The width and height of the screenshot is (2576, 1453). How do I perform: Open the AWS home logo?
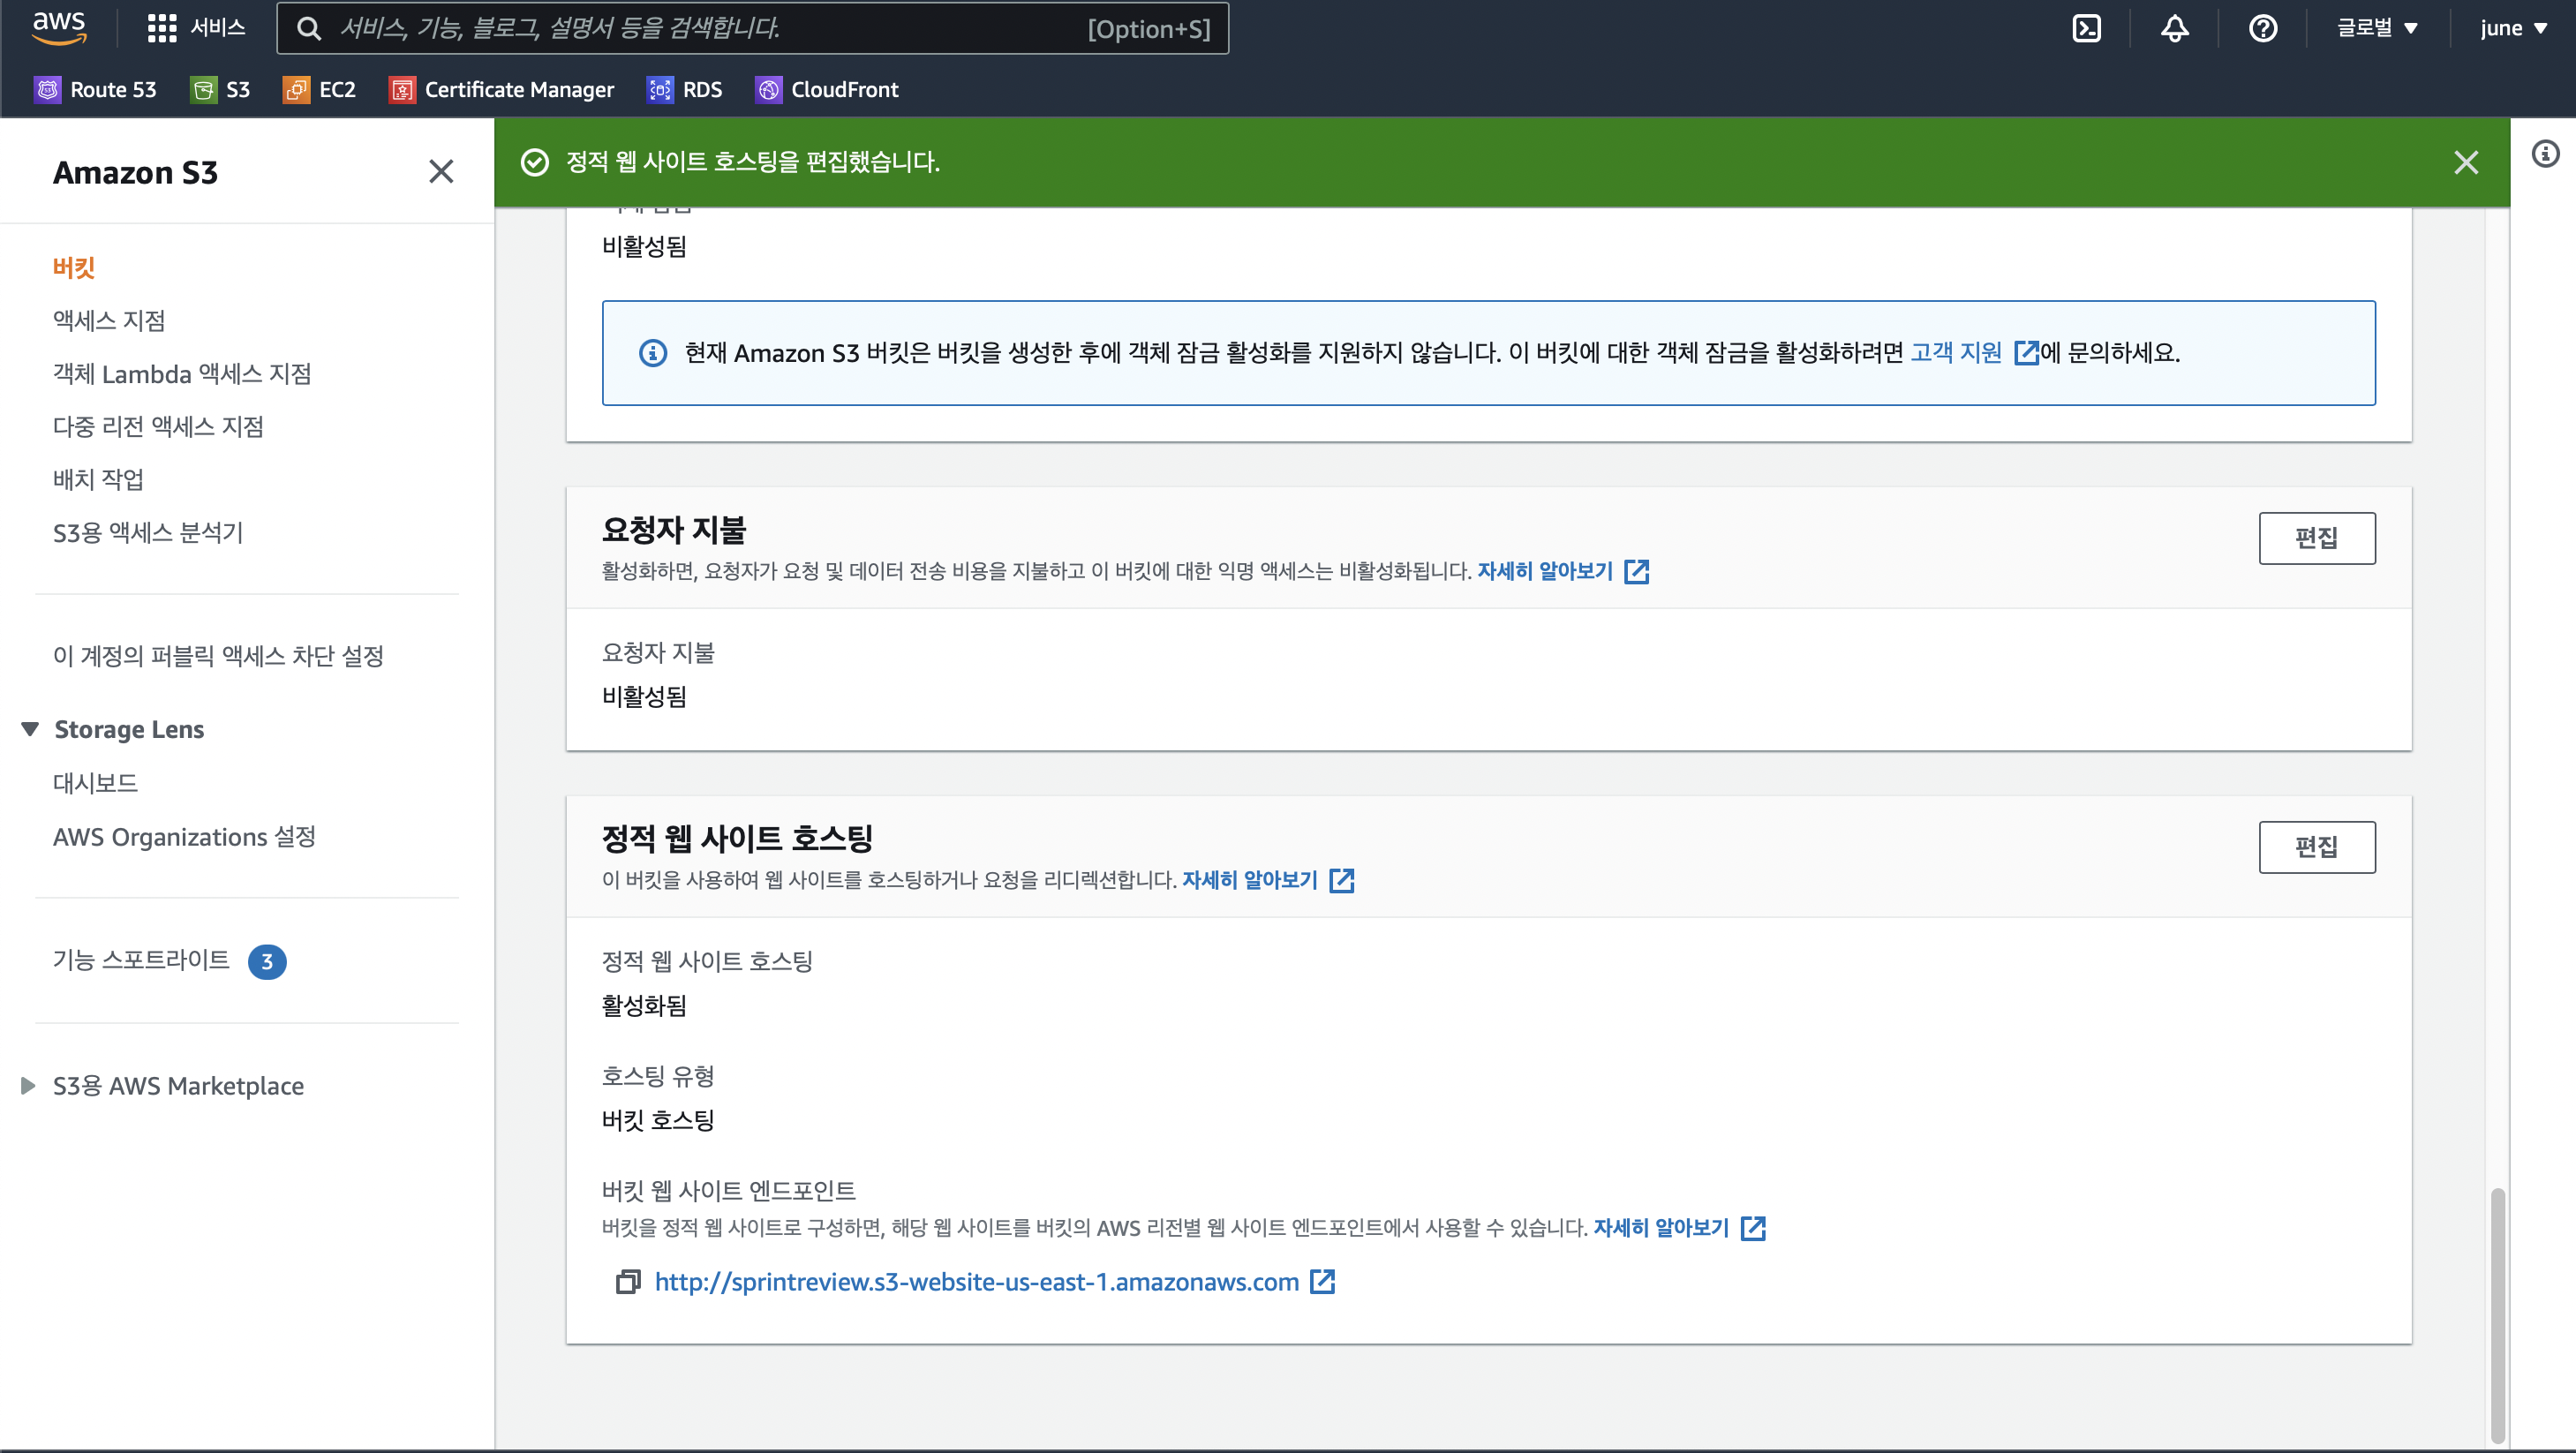(59, 27)
